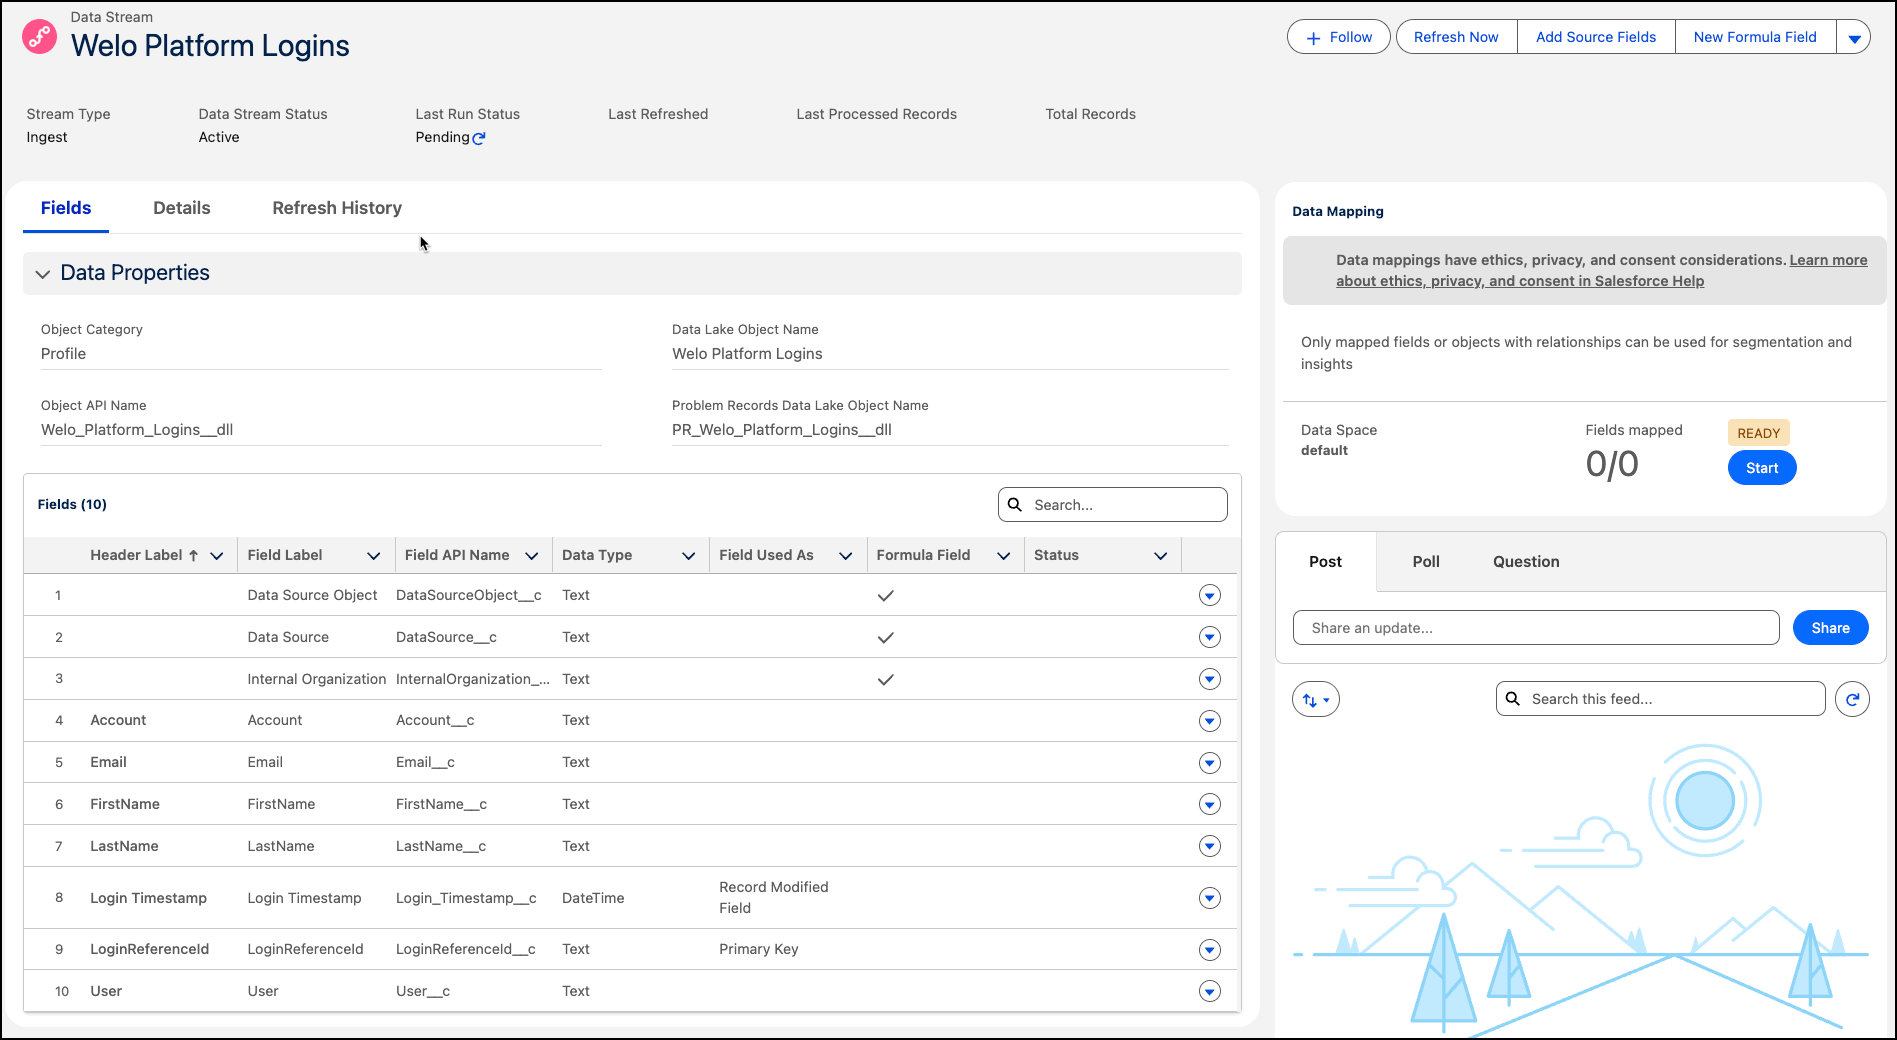Sort by Header Label ascending arrow
This screenshot has width=1897, height=1040.
[x=193, y=556]
